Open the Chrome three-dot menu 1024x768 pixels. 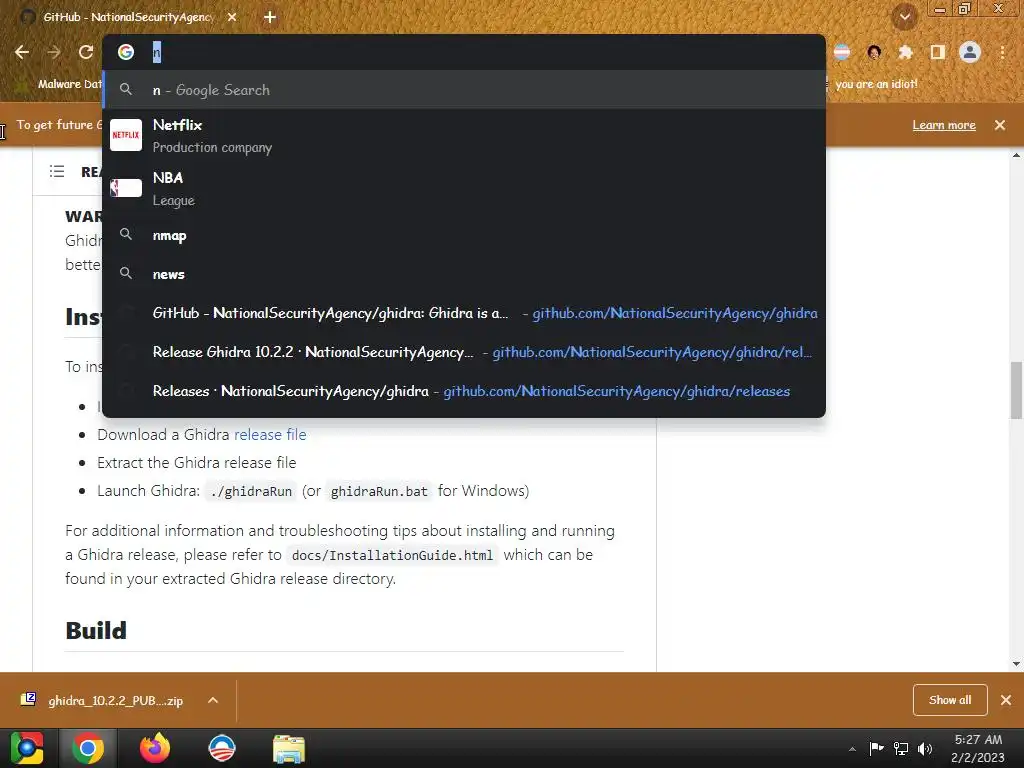coord(1002,52)
